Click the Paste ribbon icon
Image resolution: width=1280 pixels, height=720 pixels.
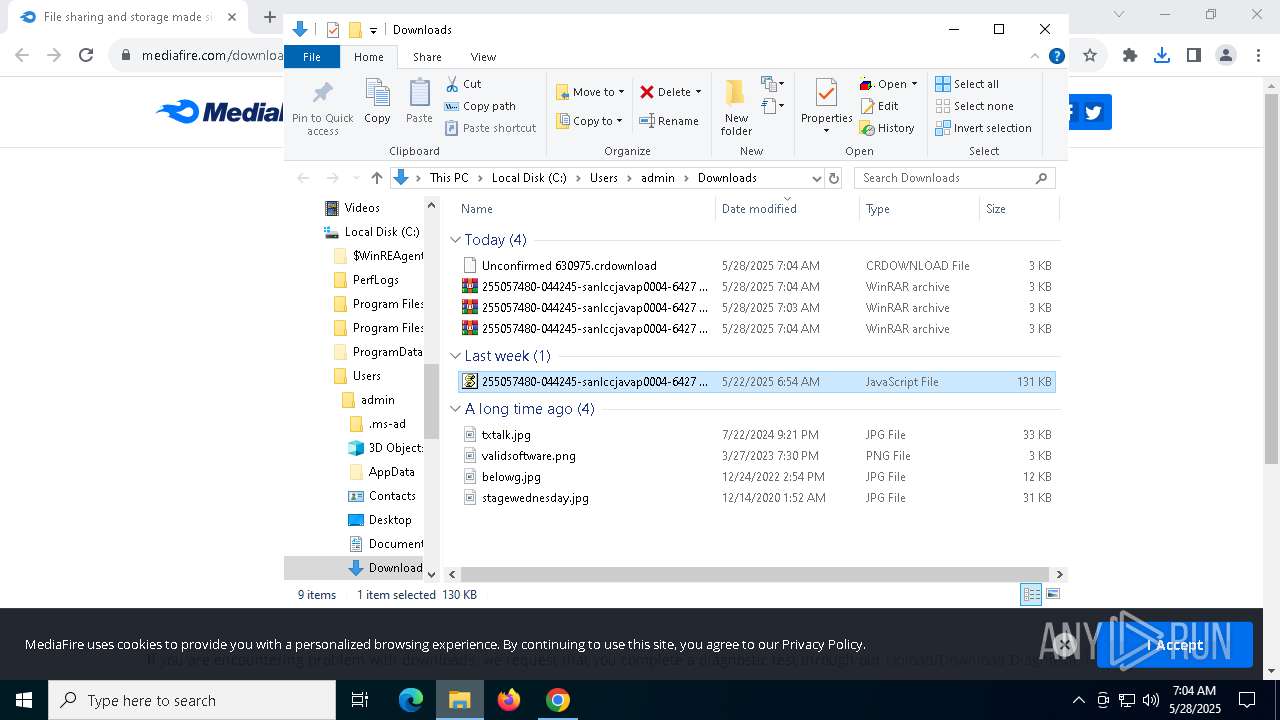click(419, 102)
